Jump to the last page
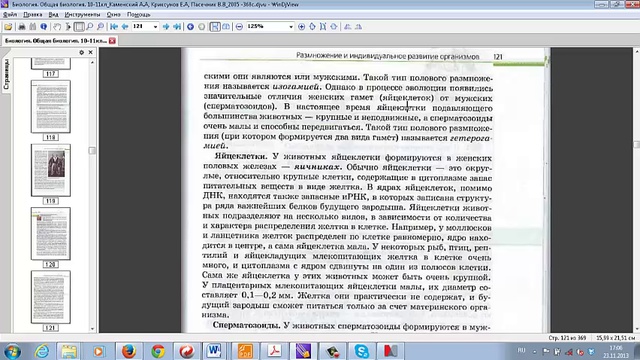The width and height of the screenshot is (640, 360). pyautogui.click(x=177, y=27)
